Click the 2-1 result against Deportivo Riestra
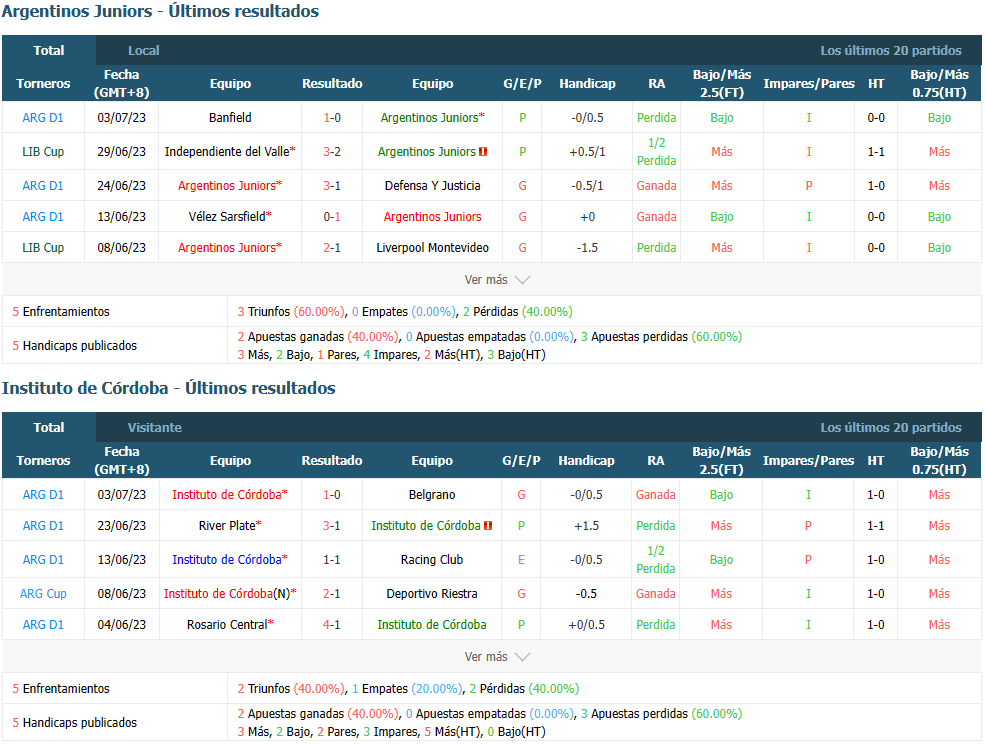This screenshot has height=746, width=986. click(x=331, y=594)
